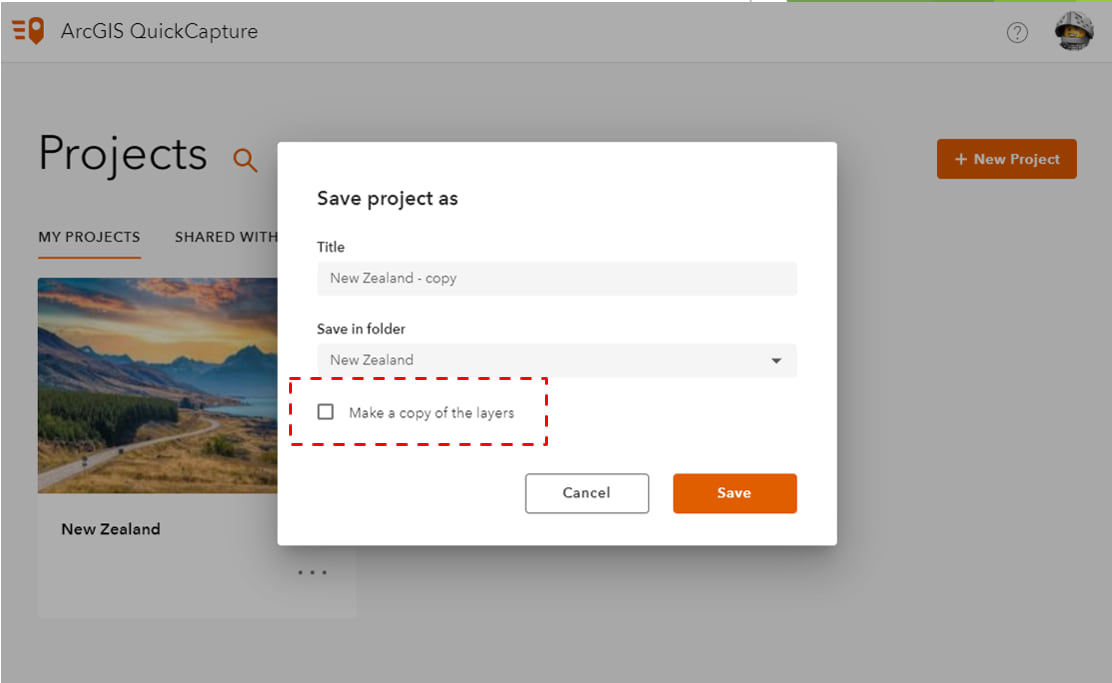Start a New Project
The width and height of the screenshot is (1112, 683).
[x=1006, y=159]
